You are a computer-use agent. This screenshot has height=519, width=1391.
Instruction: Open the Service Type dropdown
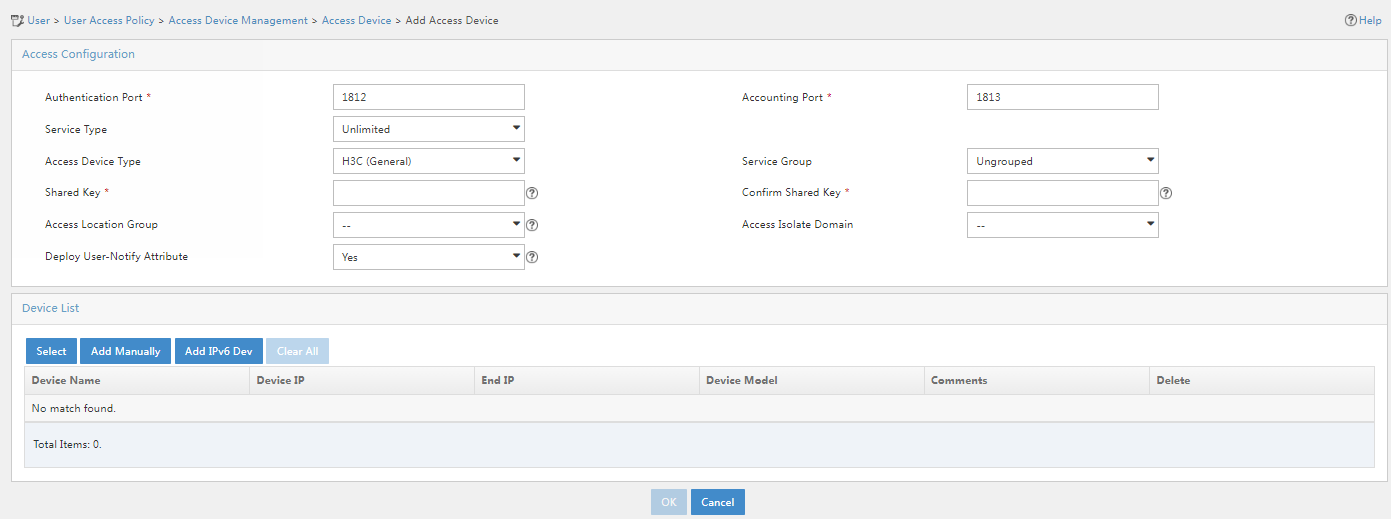(428, 129)
